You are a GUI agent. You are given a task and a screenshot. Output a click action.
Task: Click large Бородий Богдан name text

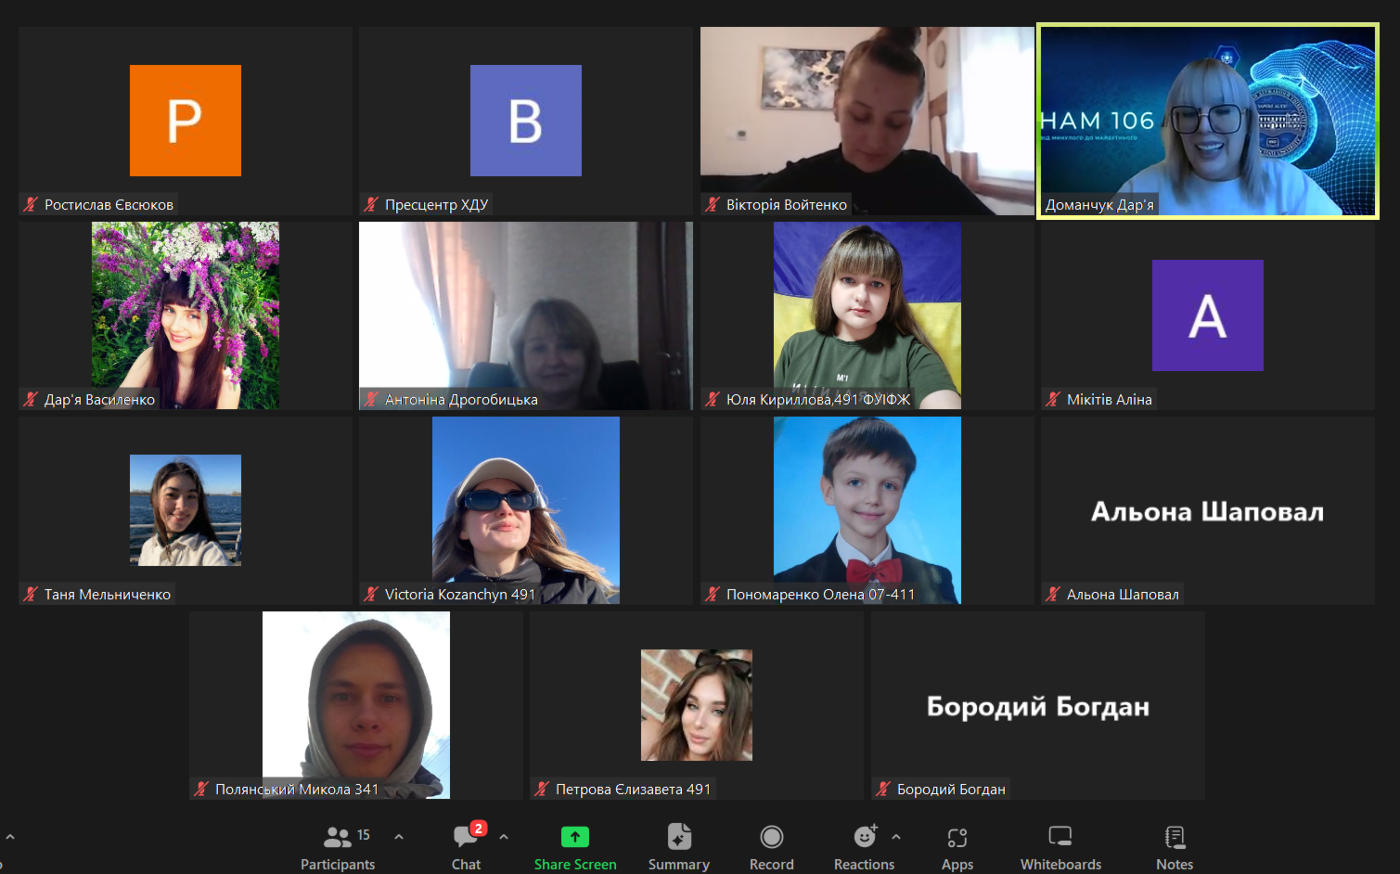[1038, 707]
